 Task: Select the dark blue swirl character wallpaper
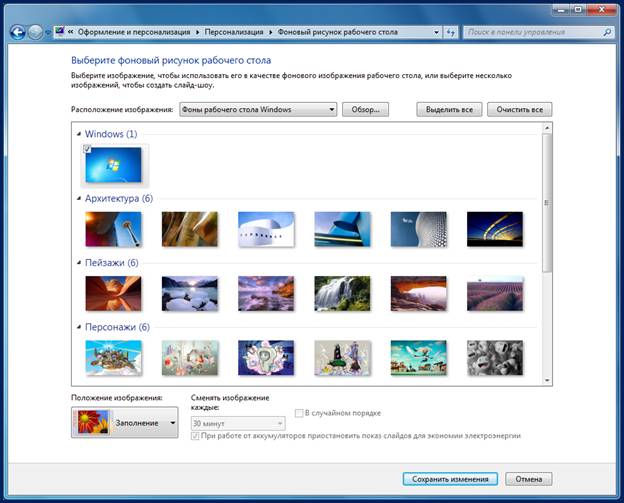[266, 358]
